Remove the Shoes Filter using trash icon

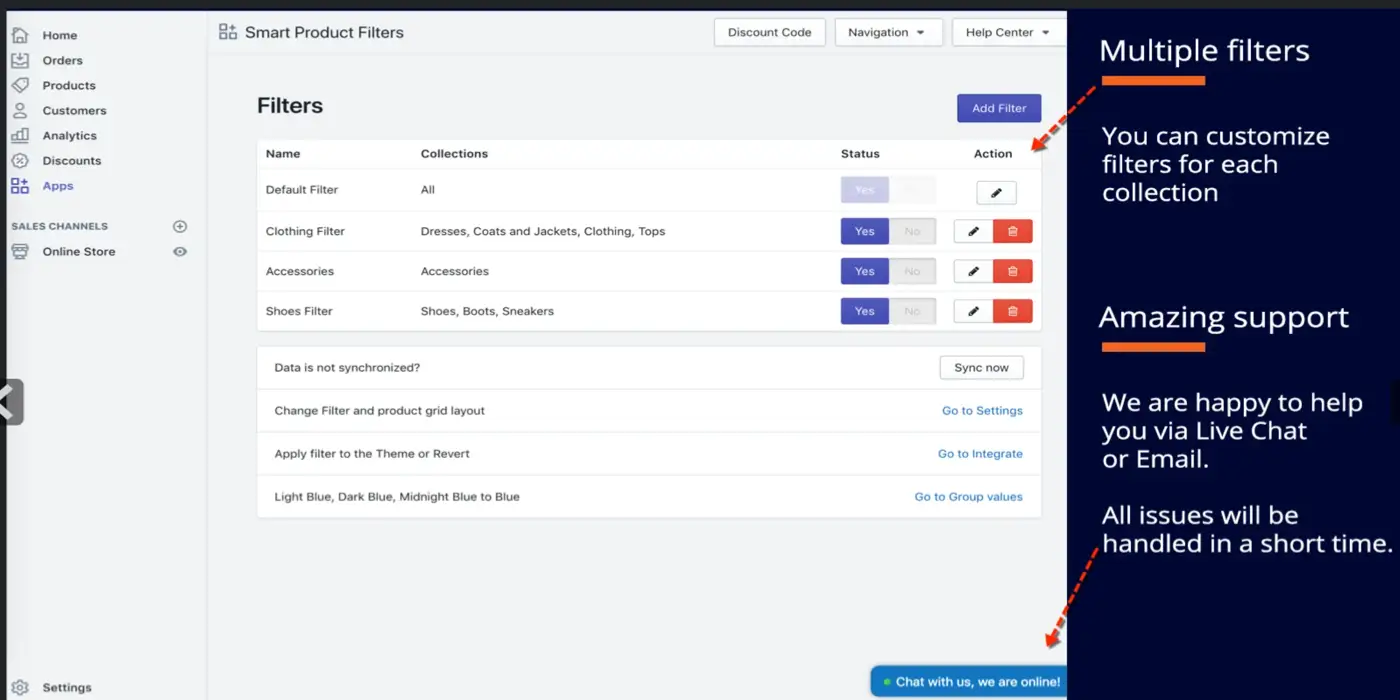pos(1012,311)
